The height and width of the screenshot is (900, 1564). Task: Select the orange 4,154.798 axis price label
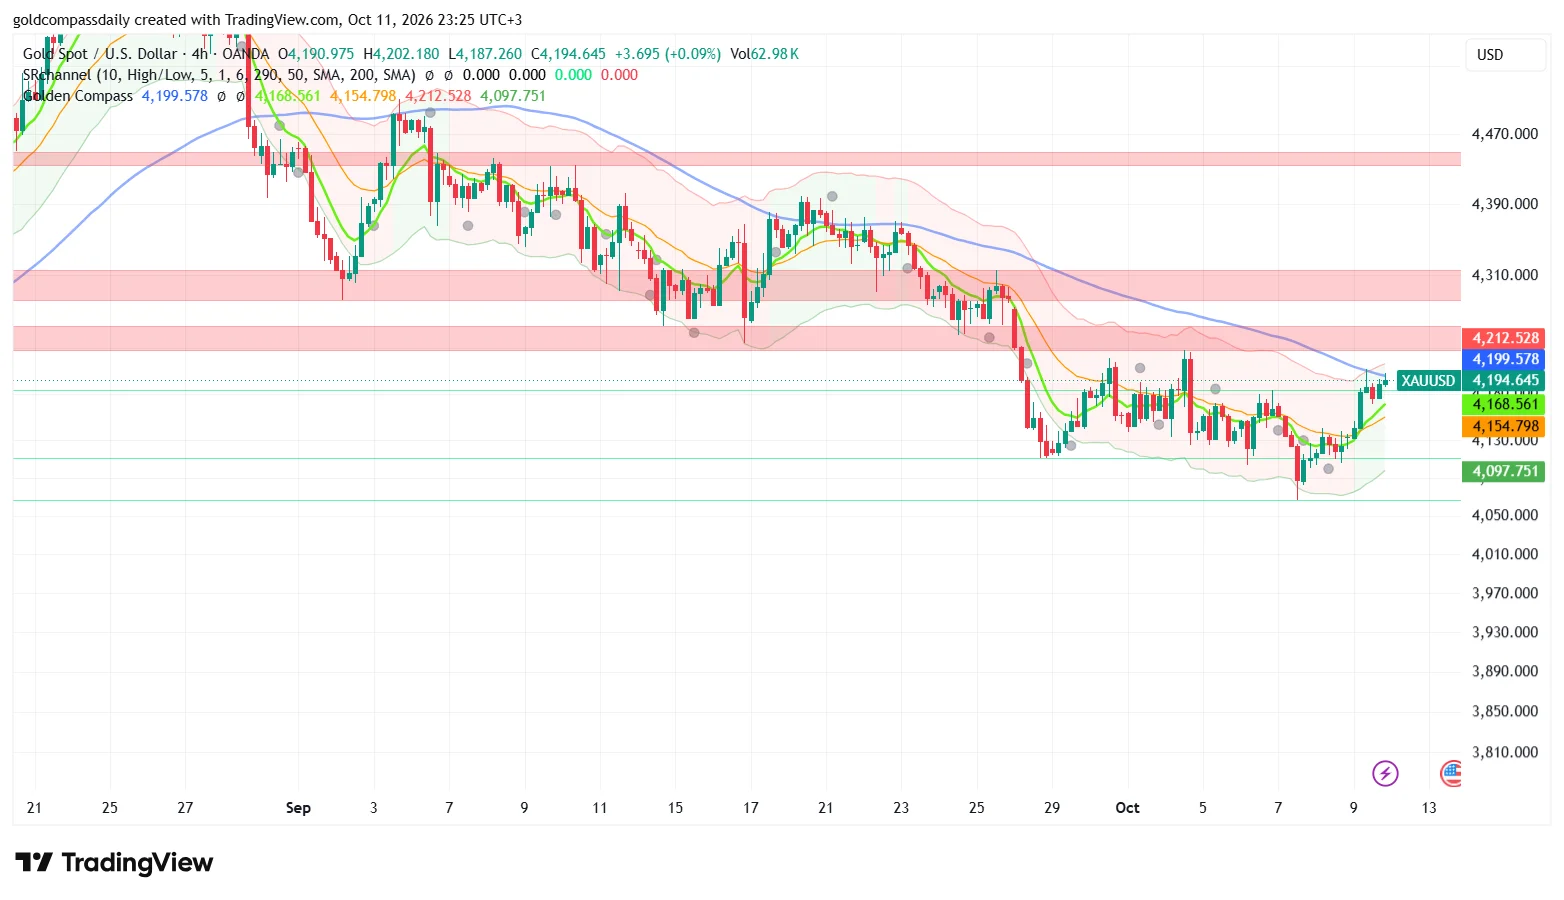[1504, 427]
